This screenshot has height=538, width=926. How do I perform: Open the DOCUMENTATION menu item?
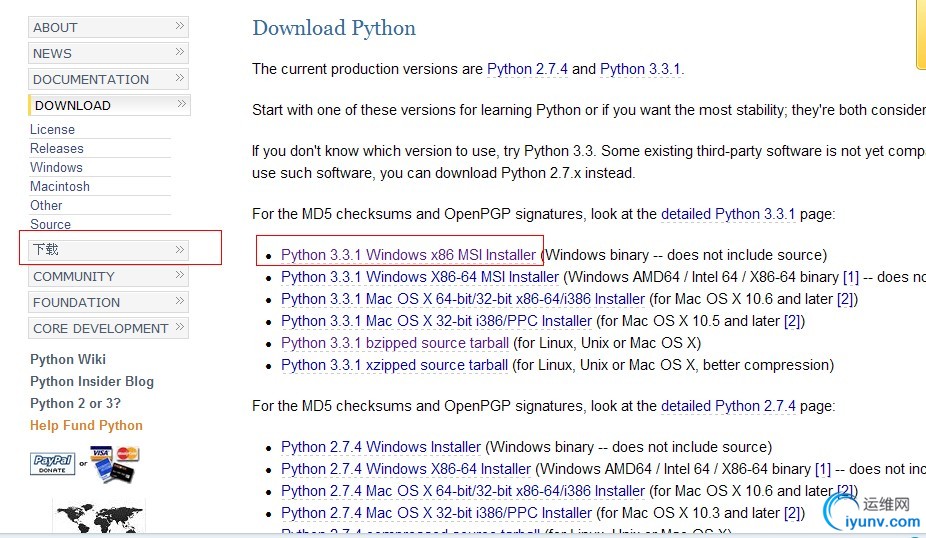[108, 79]
